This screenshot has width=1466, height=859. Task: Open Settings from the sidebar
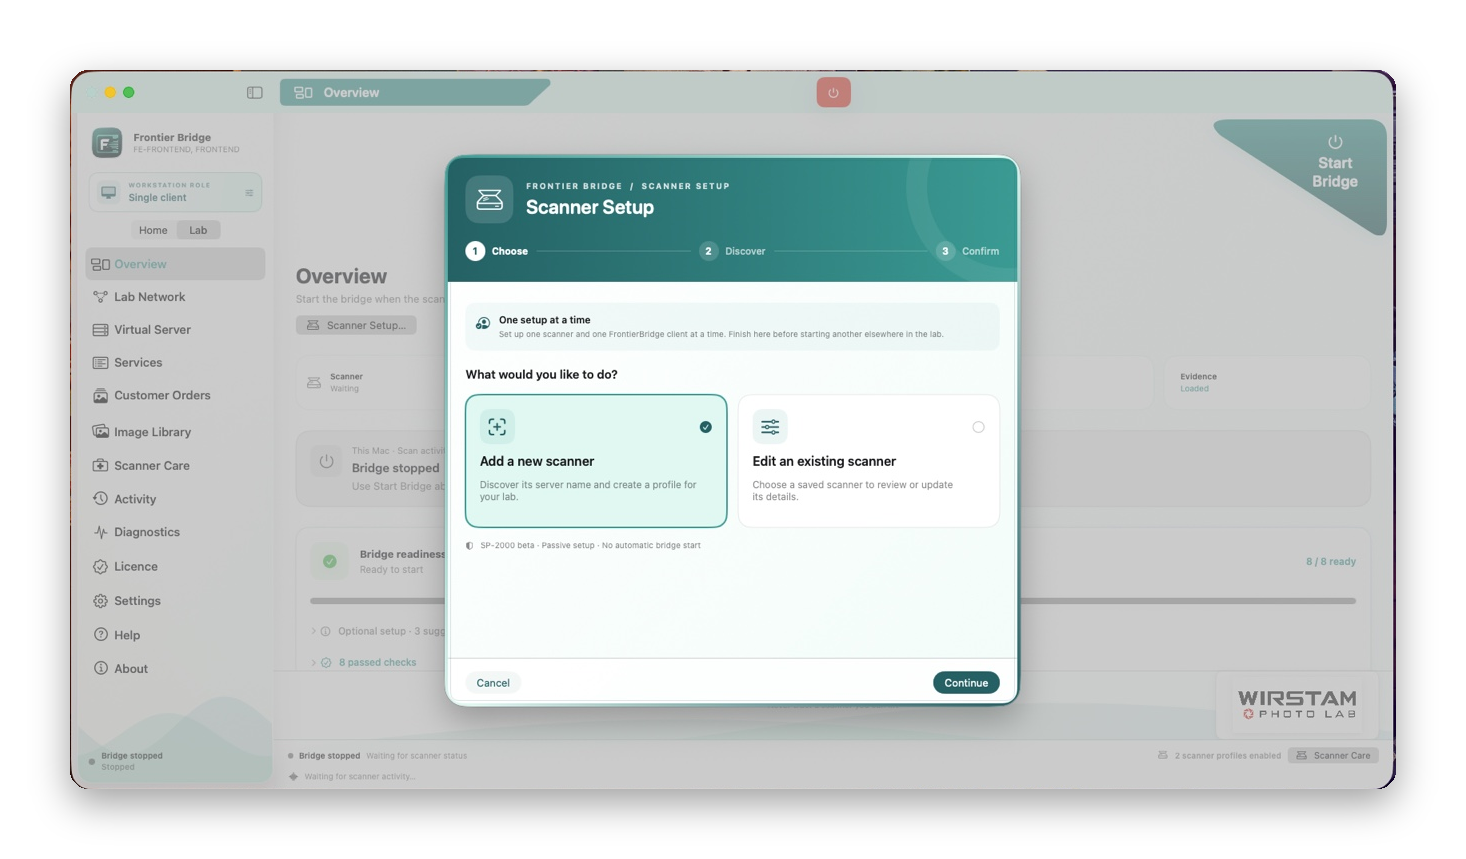175,601
